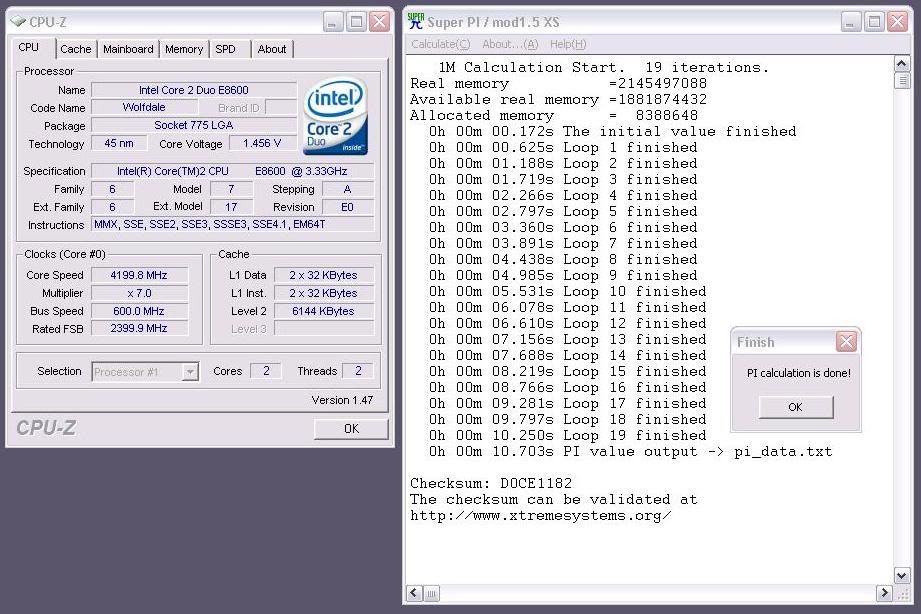Viewport: 921px width, 614px height.
Task: Click the Instructions field
Action: point(233,224)
